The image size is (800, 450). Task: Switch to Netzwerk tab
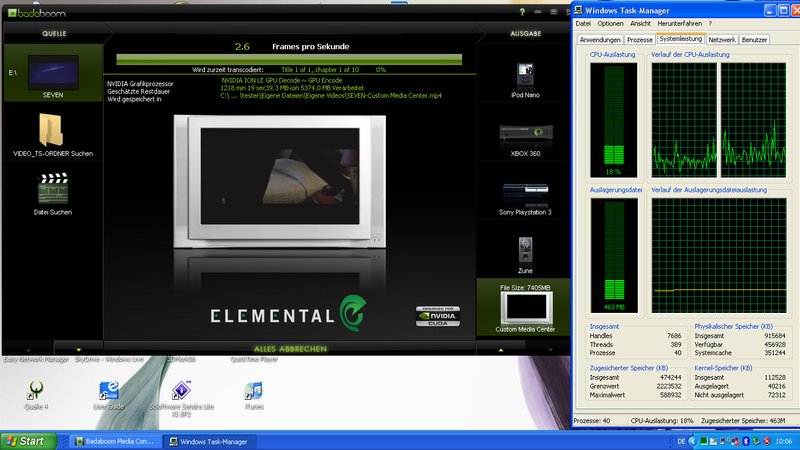[722, 40]
